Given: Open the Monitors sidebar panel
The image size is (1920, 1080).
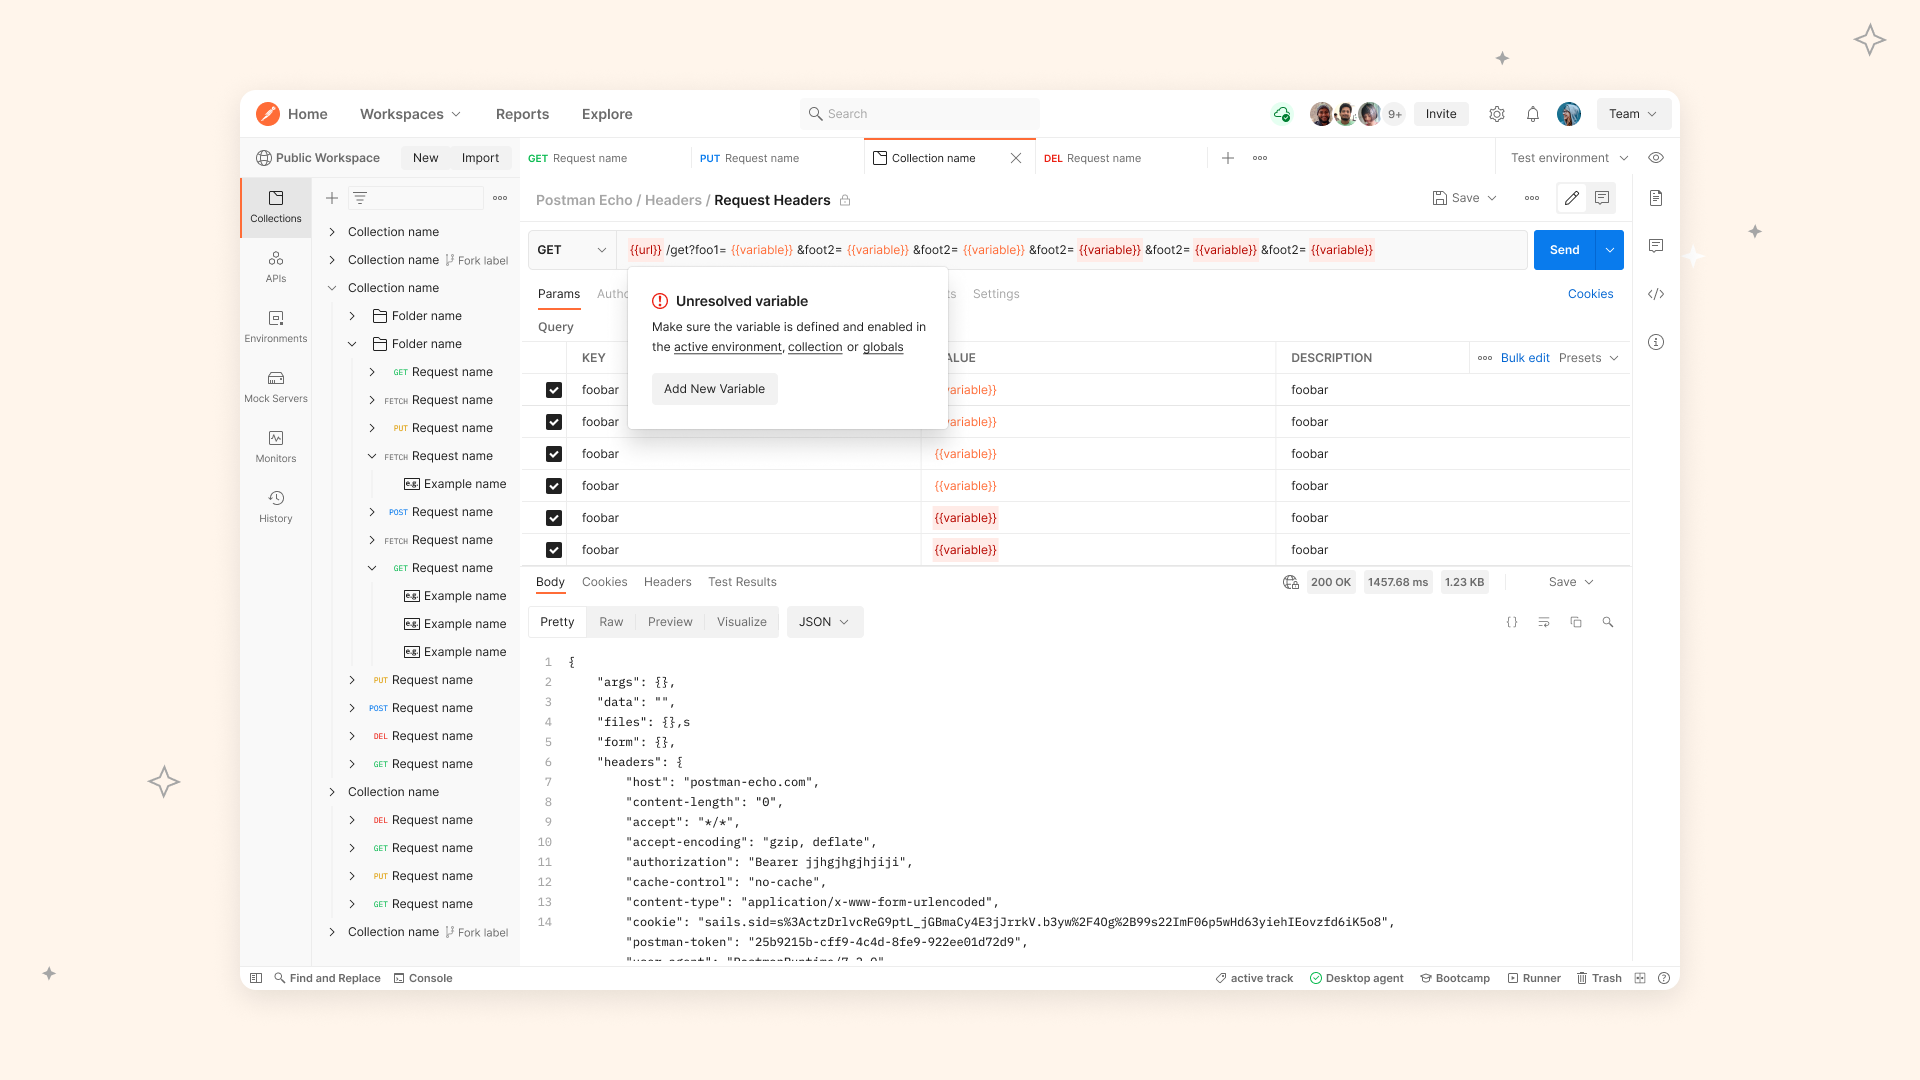Looking at the screenshot, I should click(x=276, y=447).
